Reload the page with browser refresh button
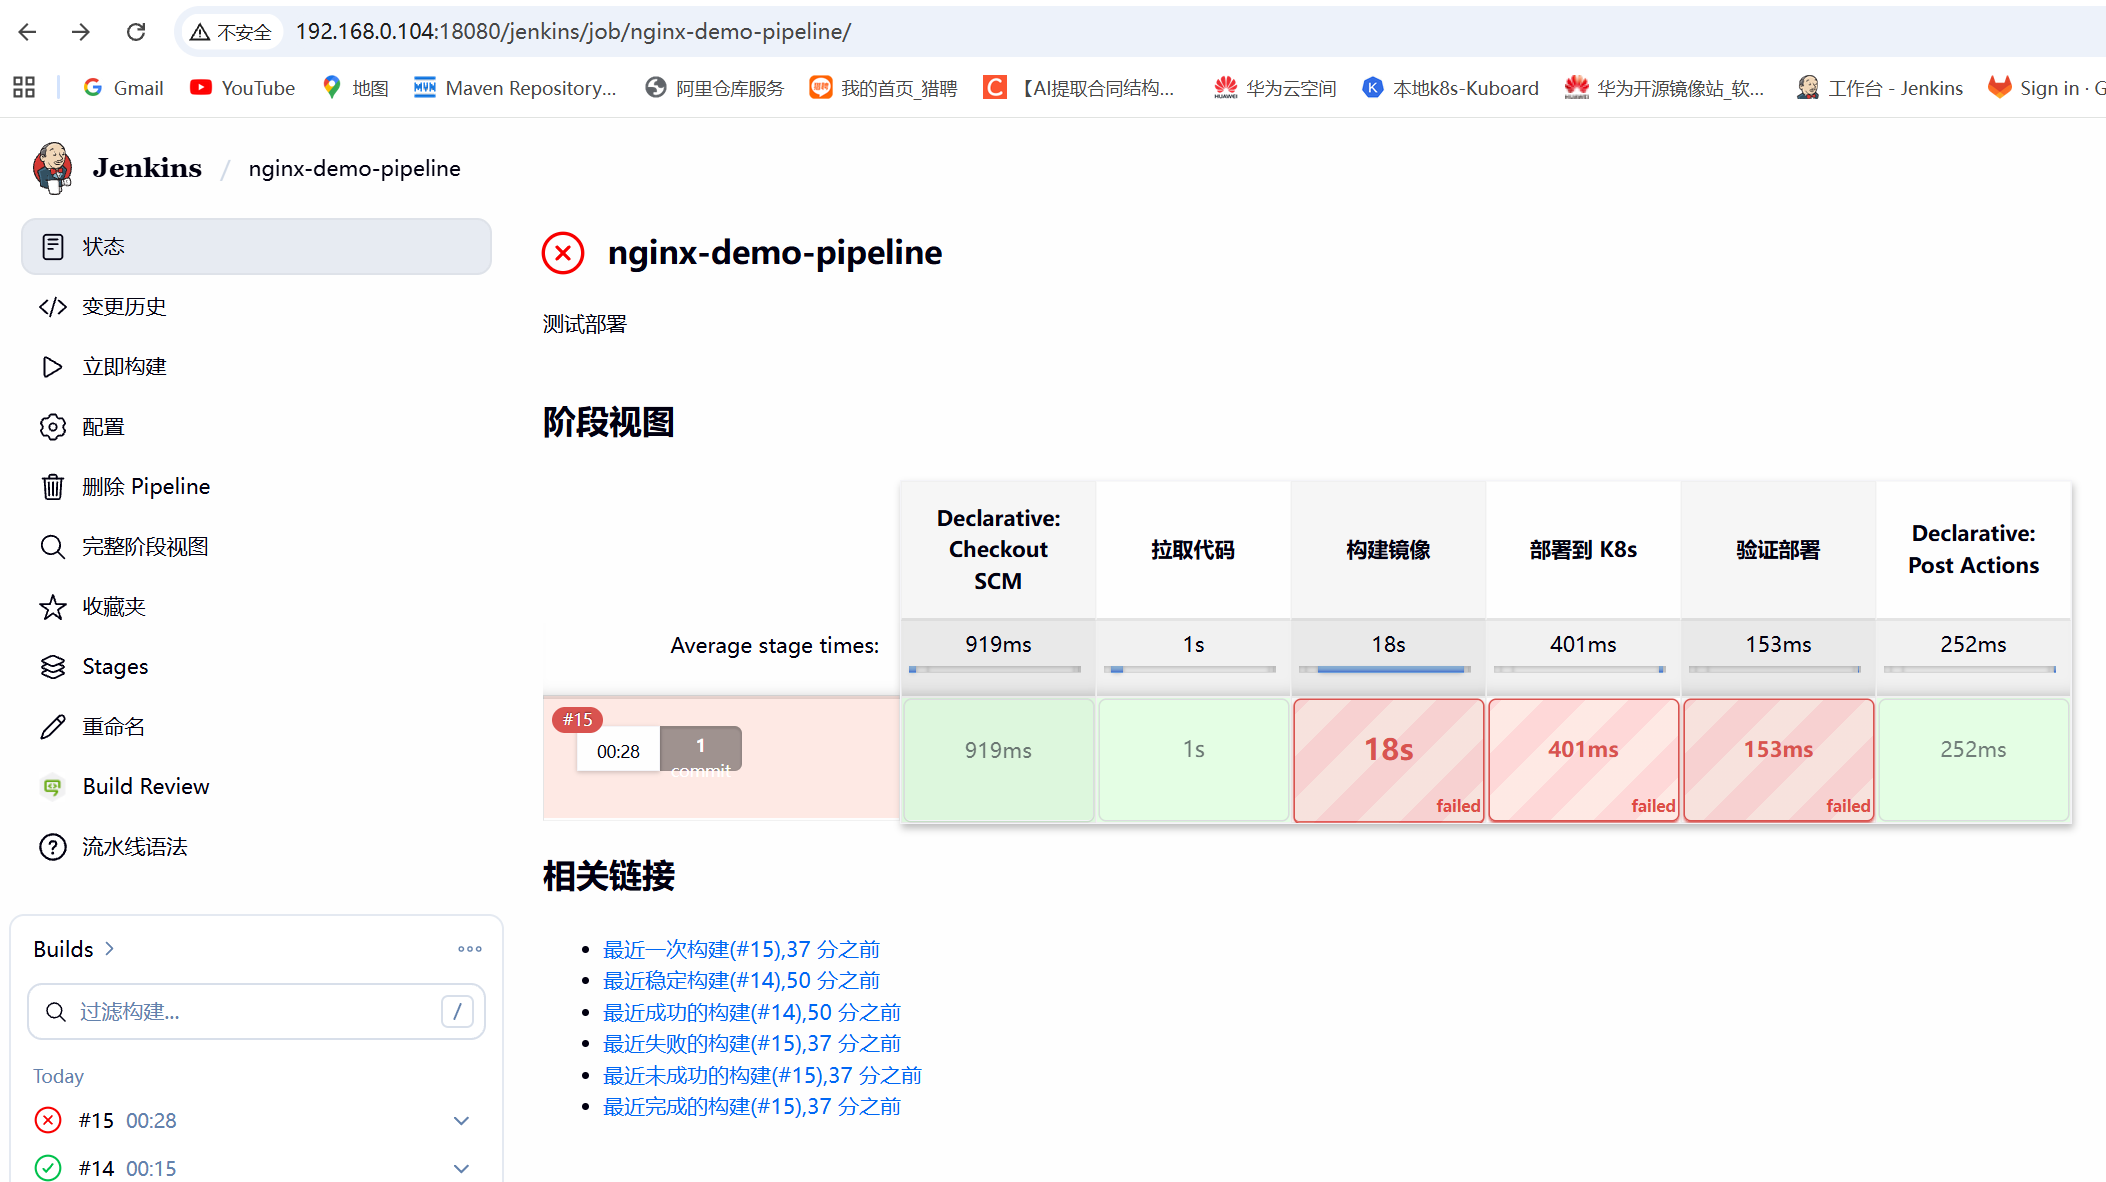Image resolution: width=2106 pixels, height=1182 pixels. click(x=136, y=32)
